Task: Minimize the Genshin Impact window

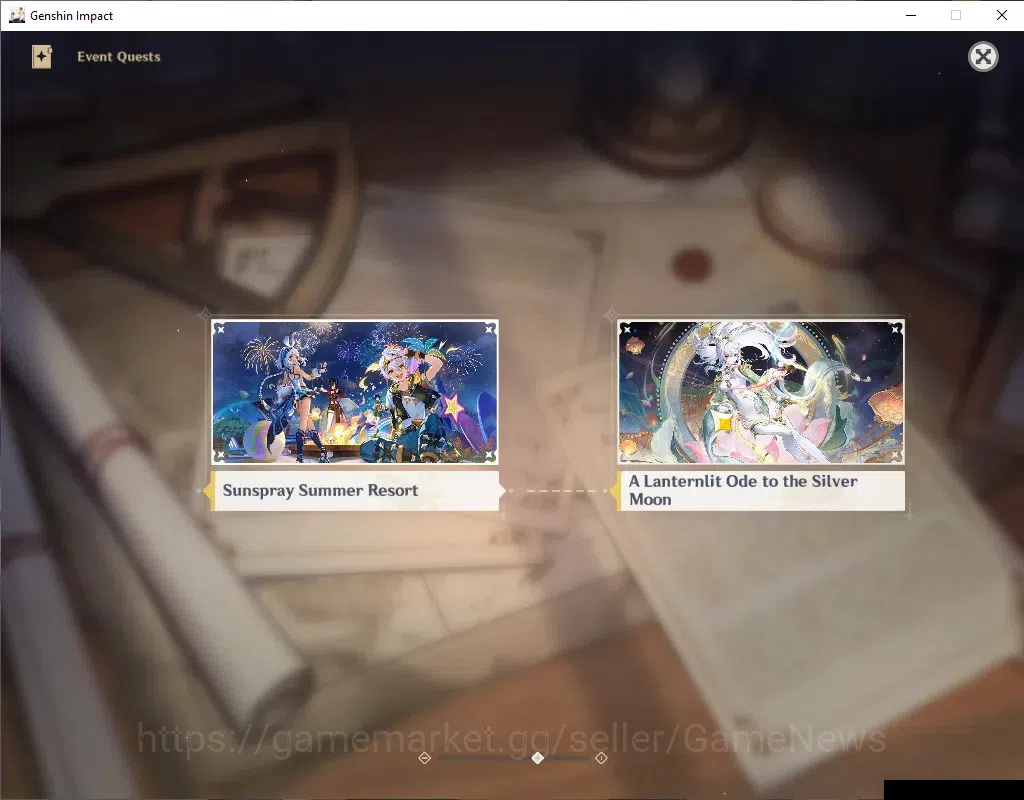Action: coord(911,15)
